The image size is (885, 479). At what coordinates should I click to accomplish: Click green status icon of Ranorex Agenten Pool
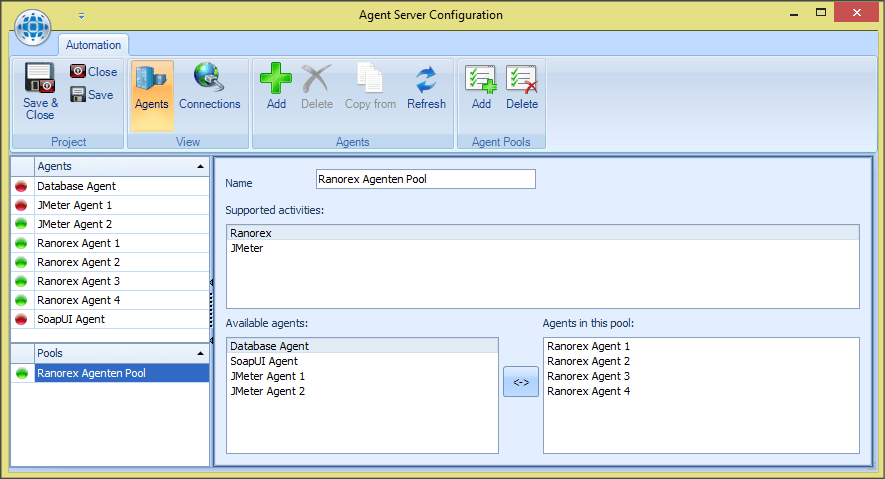pos(22,373)
